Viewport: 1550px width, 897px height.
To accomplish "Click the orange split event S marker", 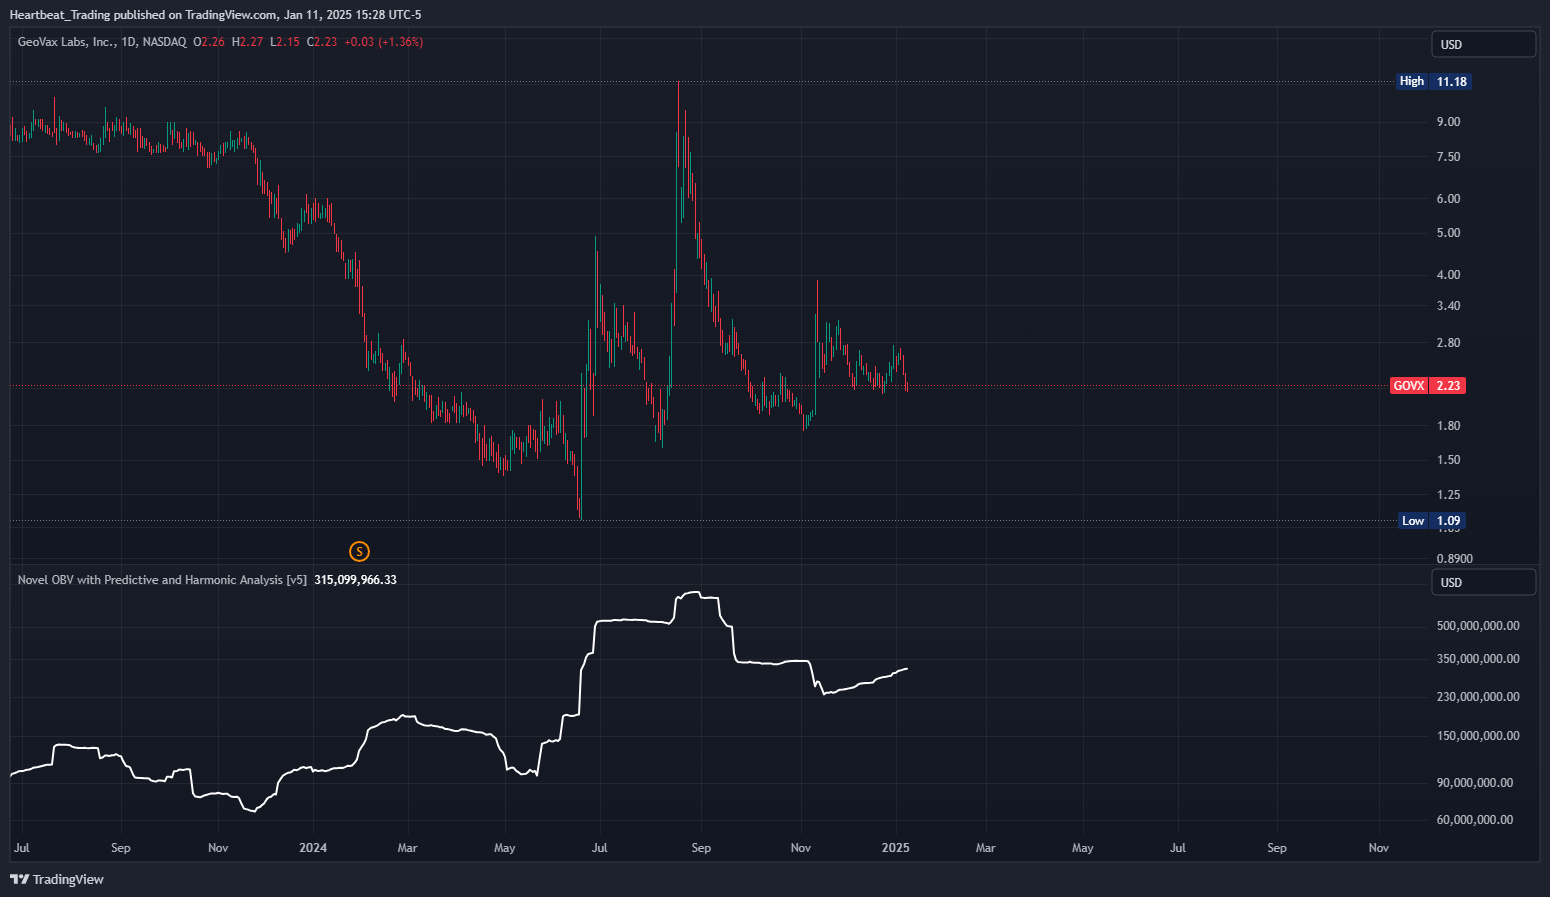I will pyautogui.click(x=359, y=551).
